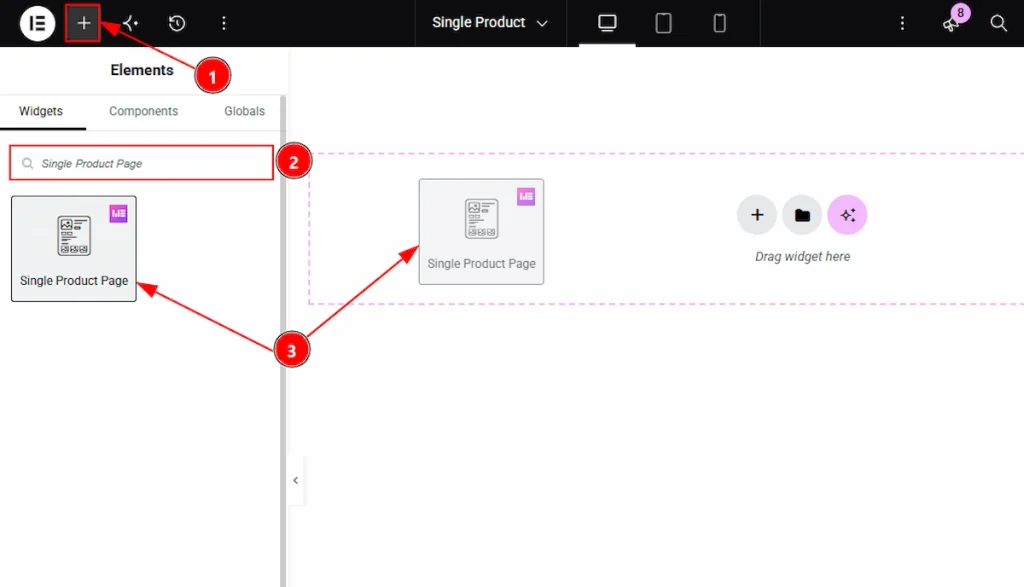The width and height of the screenshot is (1024, 587).
Task: Click the canvas add new container plus
Action: click(x=757, y=215)
